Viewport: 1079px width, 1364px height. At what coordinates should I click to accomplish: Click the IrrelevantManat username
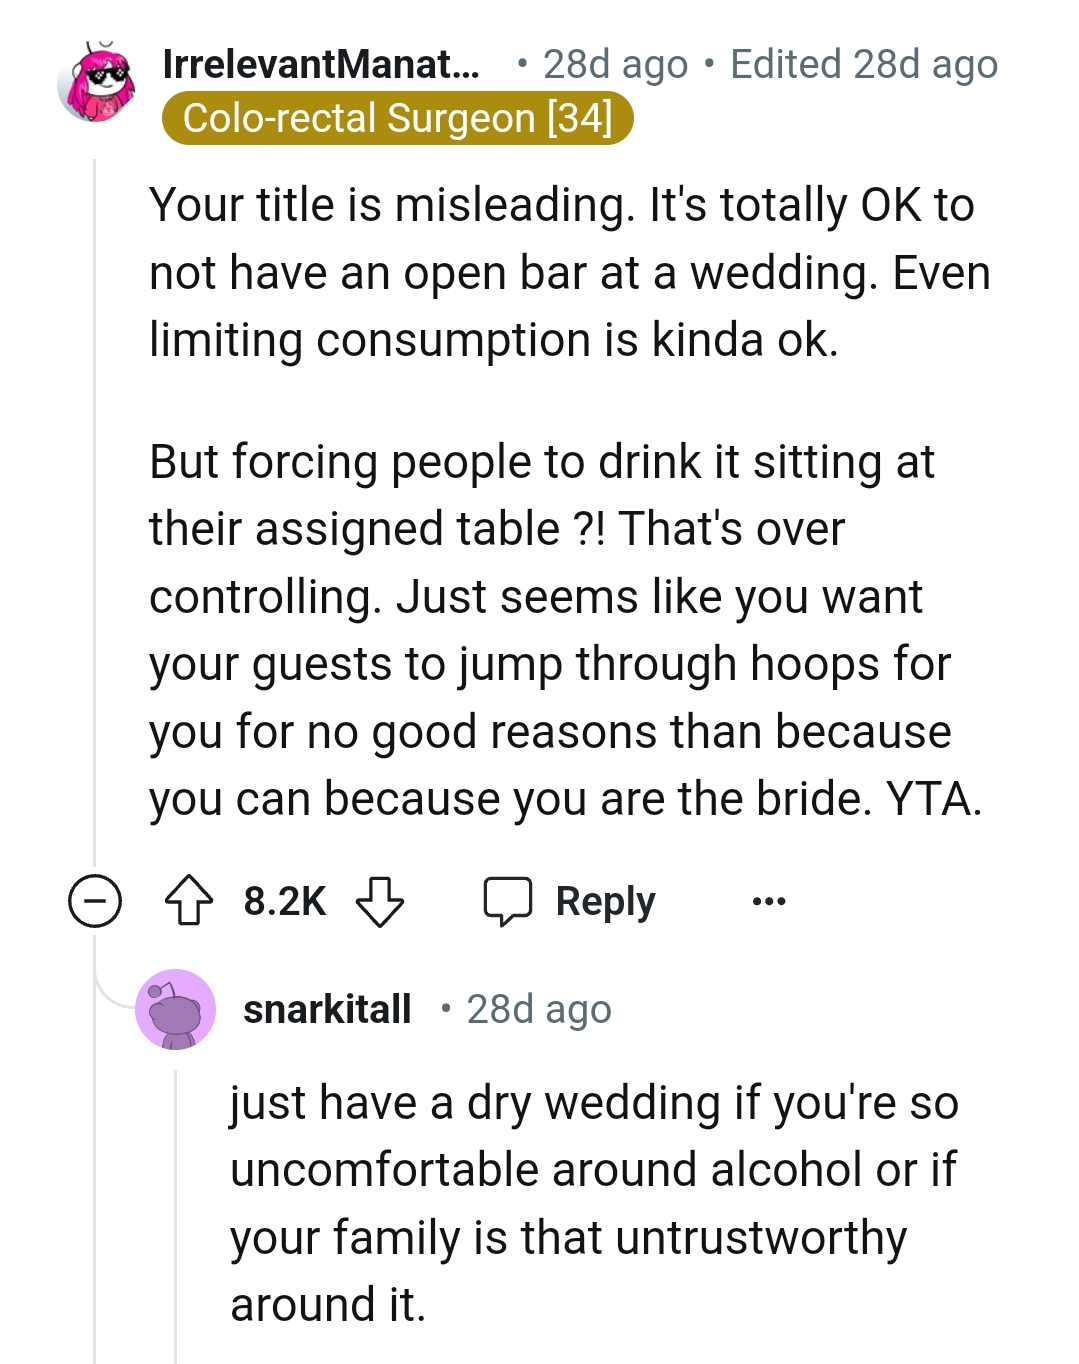click(320, 64)
